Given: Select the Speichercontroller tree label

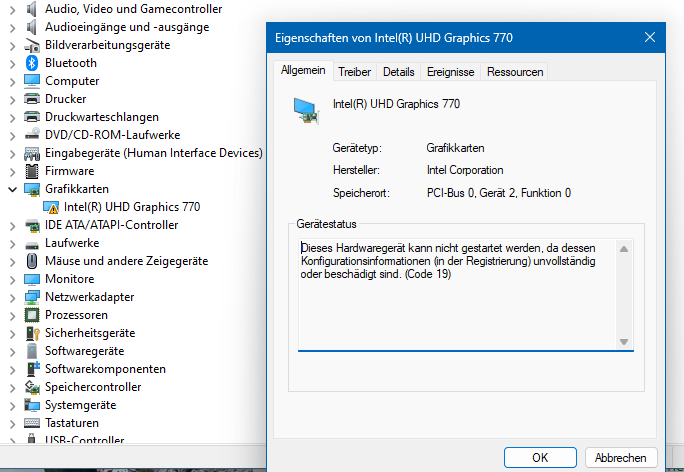Looking at the screenshot, I should (93, 387).
